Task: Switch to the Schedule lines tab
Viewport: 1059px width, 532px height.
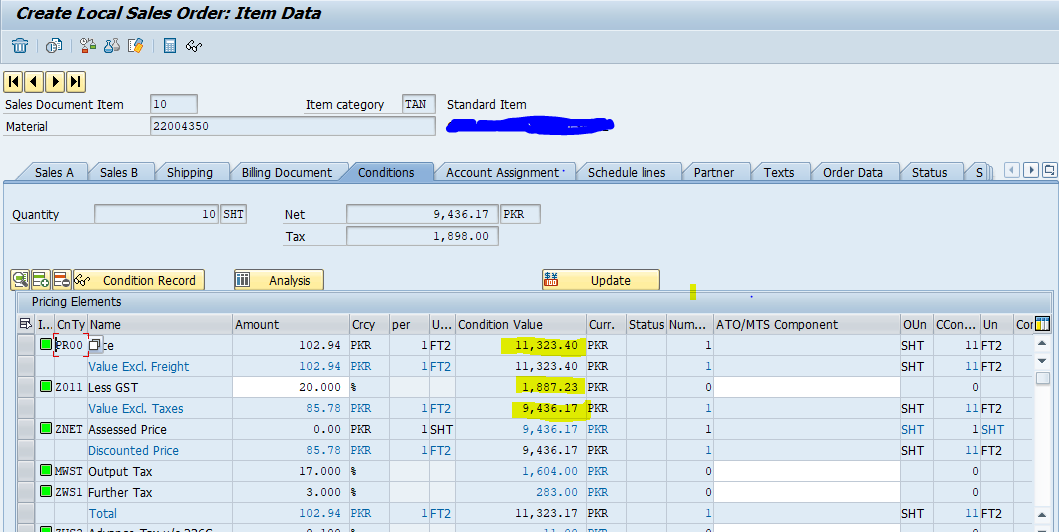Action: pos(626,172)
